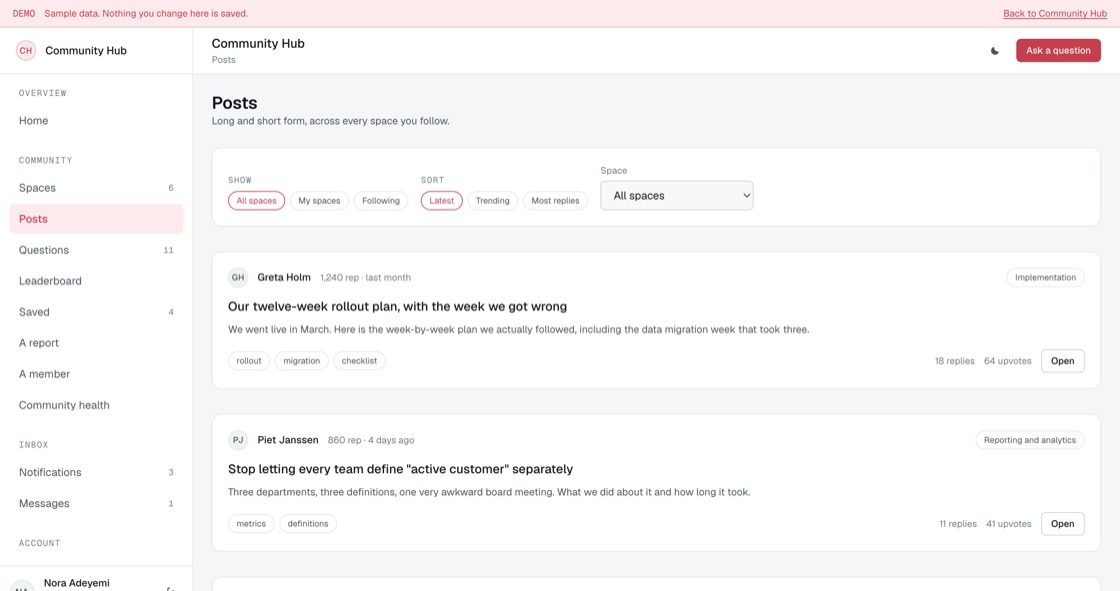Click the Questions count badge 11
The width and height of the screenshot is (1120, 591).
point(169,250)
